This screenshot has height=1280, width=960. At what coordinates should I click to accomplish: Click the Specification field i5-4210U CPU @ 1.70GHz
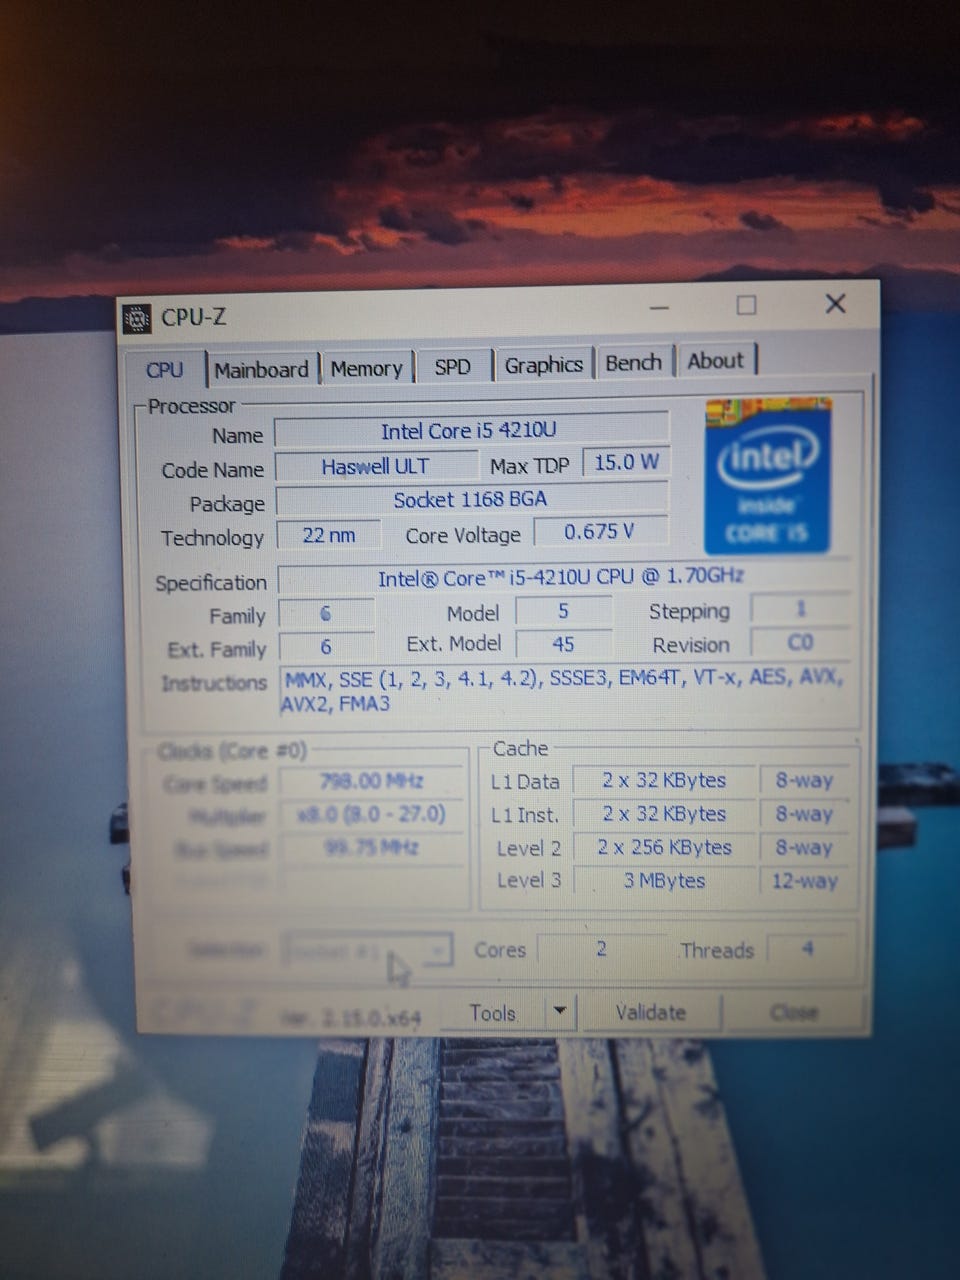[562, 578]
